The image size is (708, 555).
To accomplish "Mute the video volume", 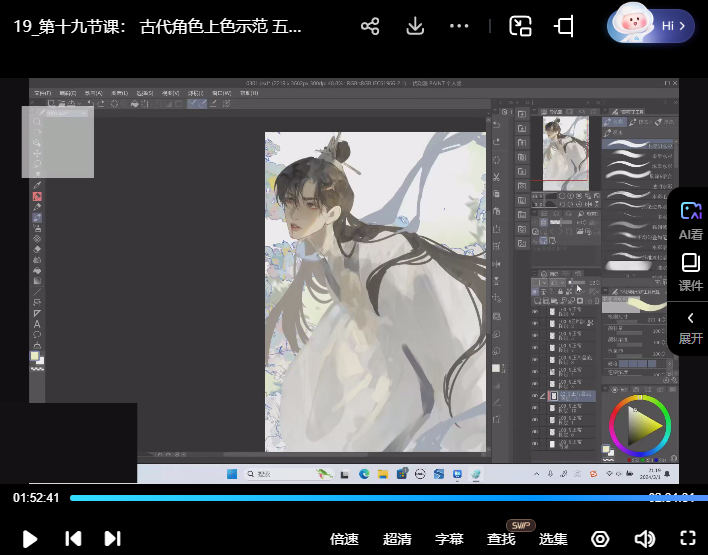I will 644,539.
